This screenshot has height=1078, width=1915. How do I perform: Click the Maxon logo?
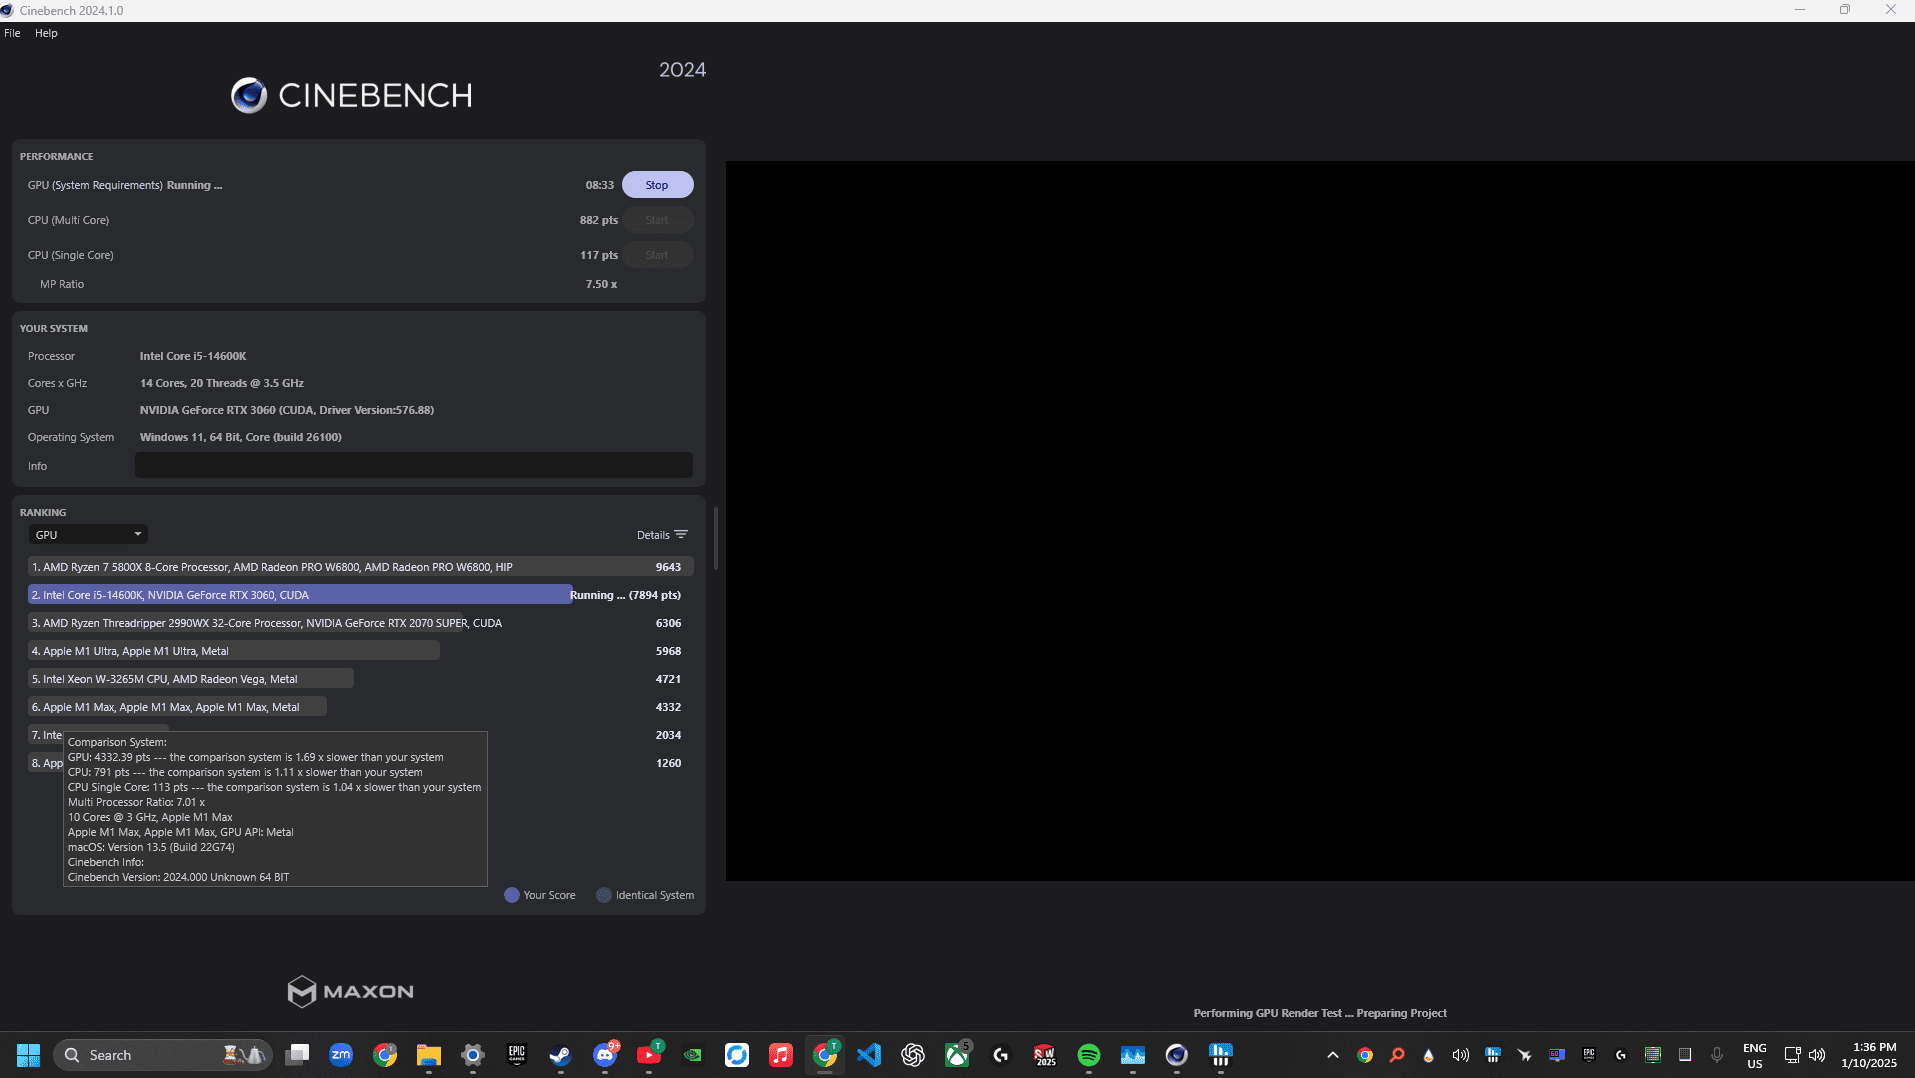click(x=350, y=991)
